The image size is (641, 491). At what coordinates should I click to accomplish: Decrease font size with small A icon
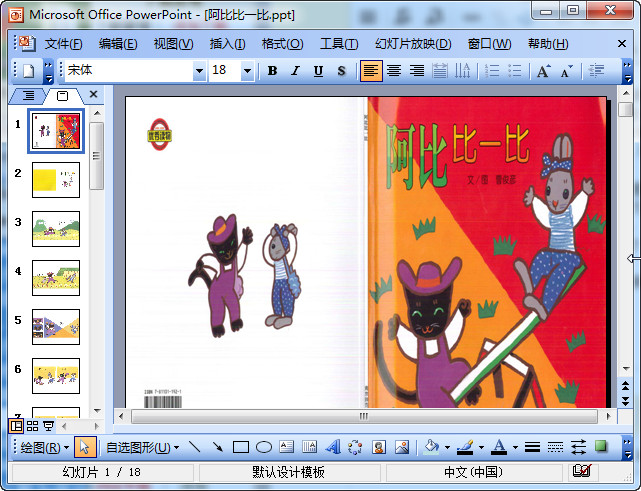(567, 71)
